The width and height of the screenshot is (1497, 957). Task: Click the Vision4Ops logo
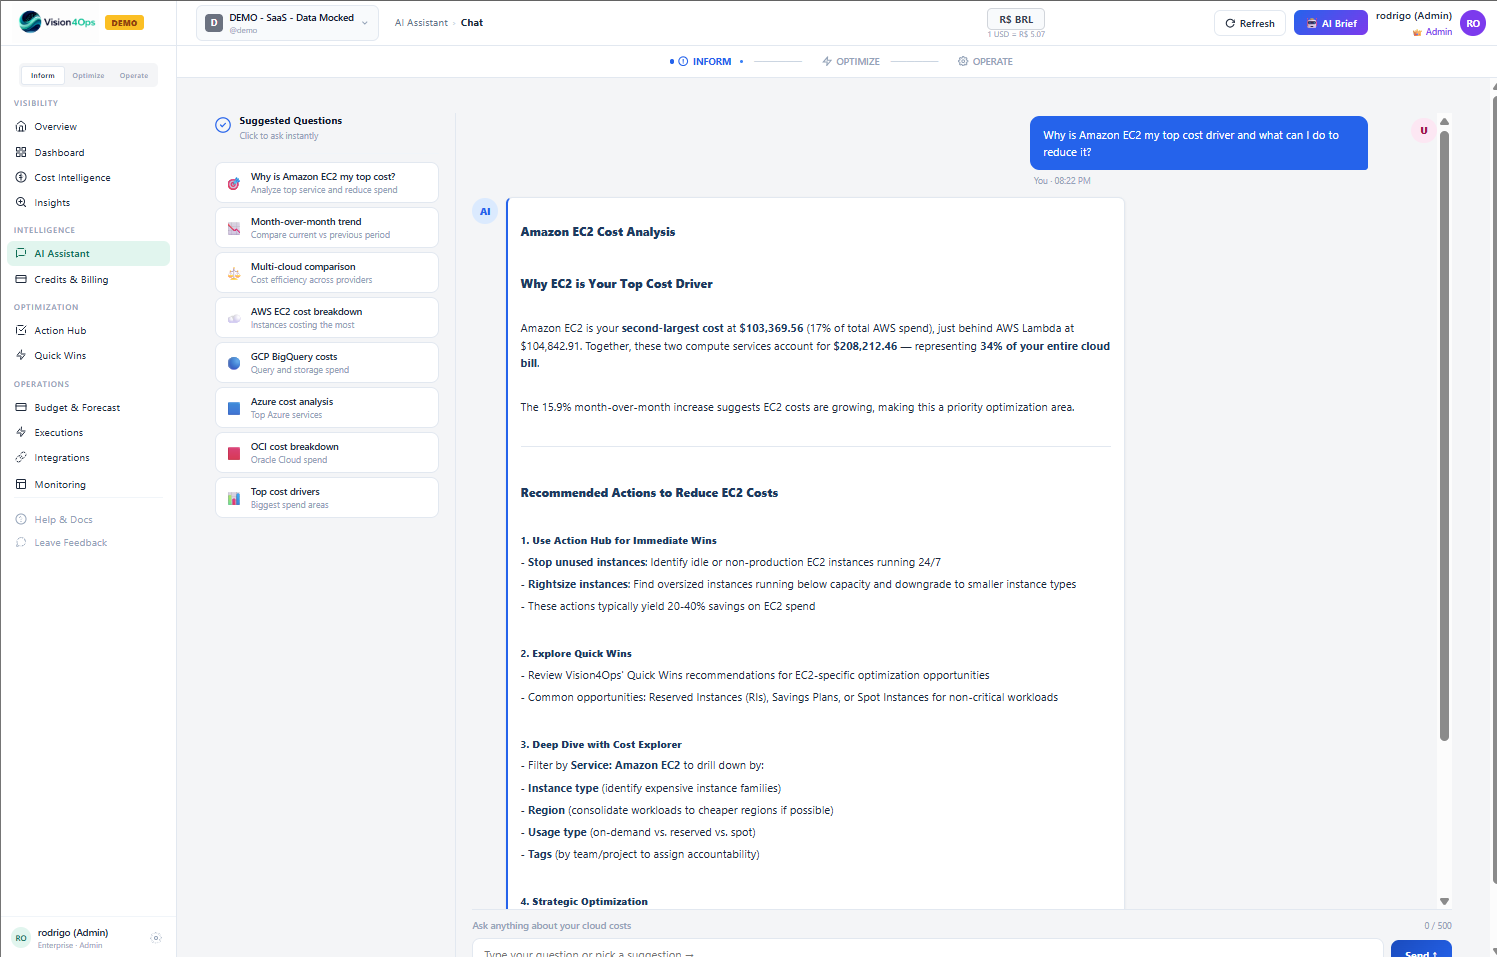click(58, 22)
